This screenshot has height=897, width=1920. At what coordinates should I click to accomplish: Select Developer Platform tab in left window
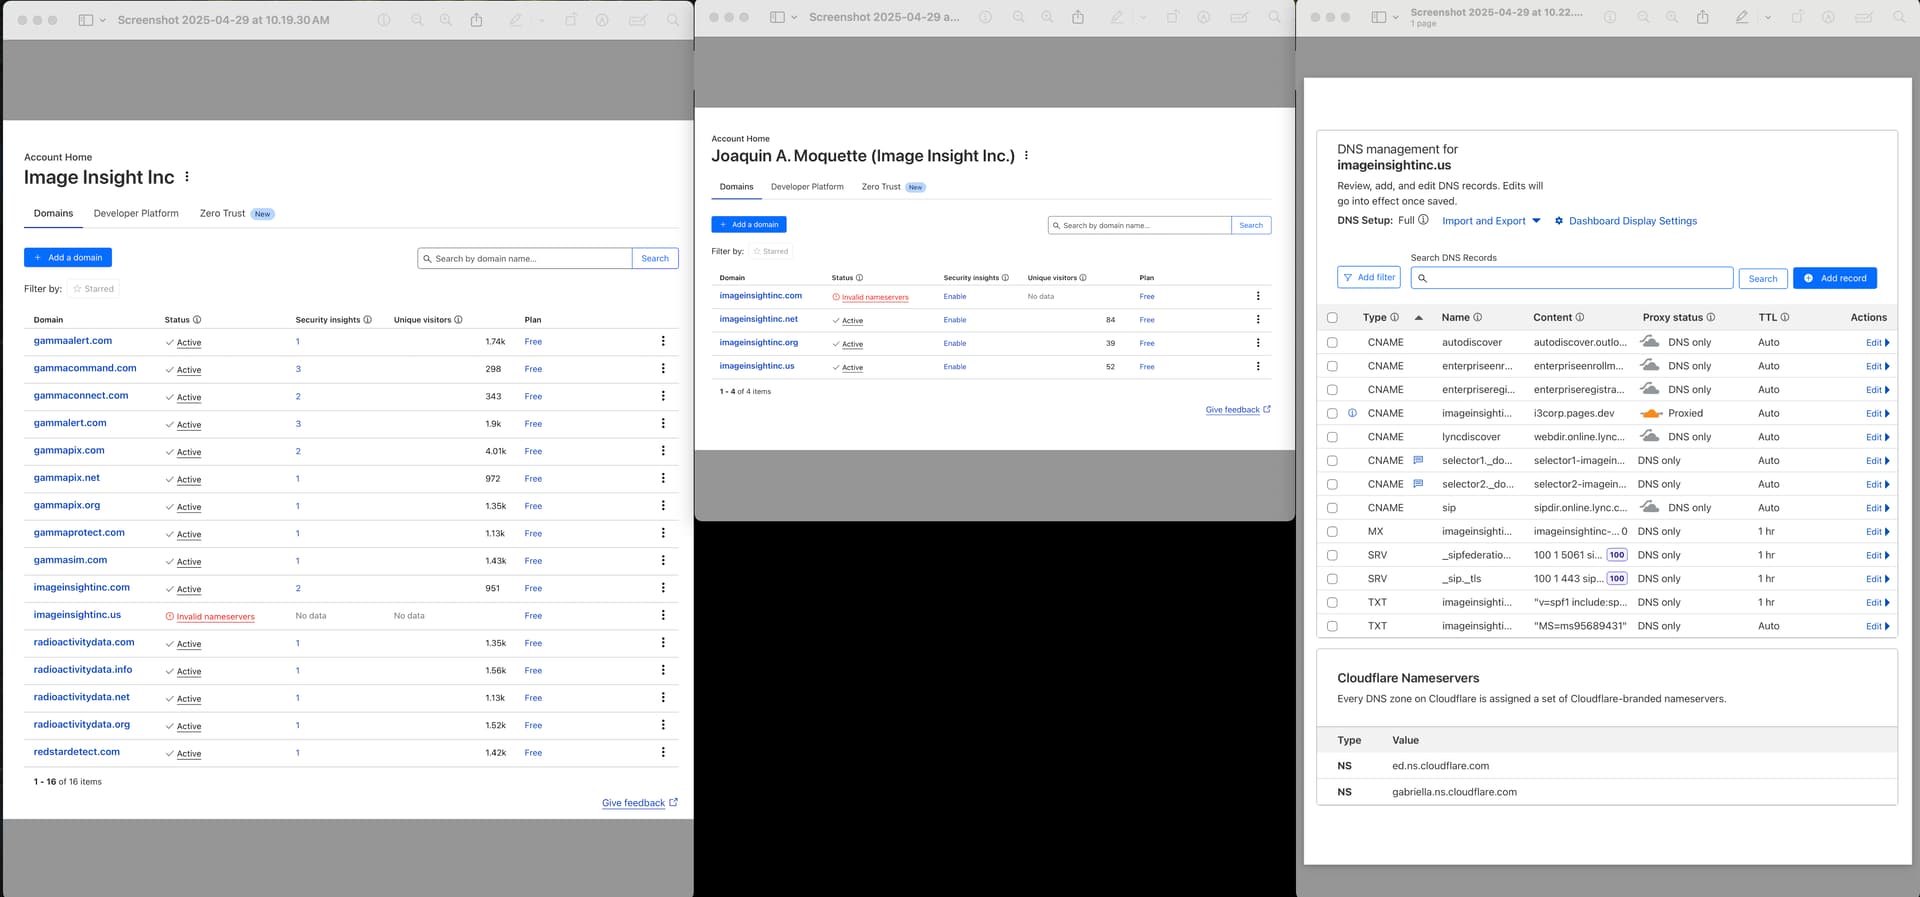pos(136,213)
